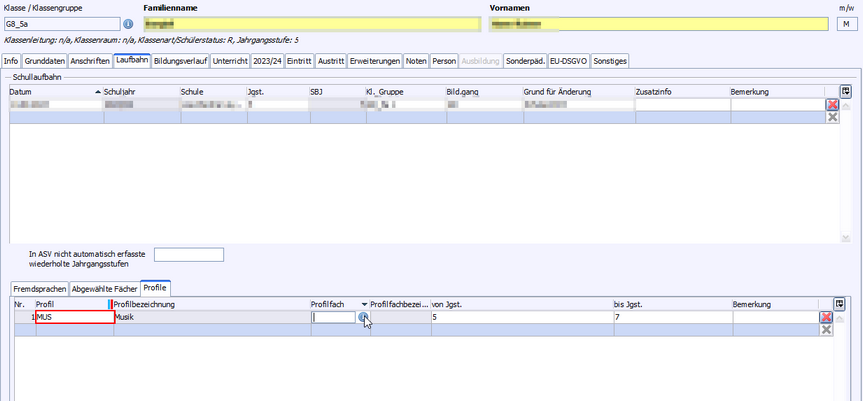
Task: Open the Profile table column settings icon
Action: (840, 304)
